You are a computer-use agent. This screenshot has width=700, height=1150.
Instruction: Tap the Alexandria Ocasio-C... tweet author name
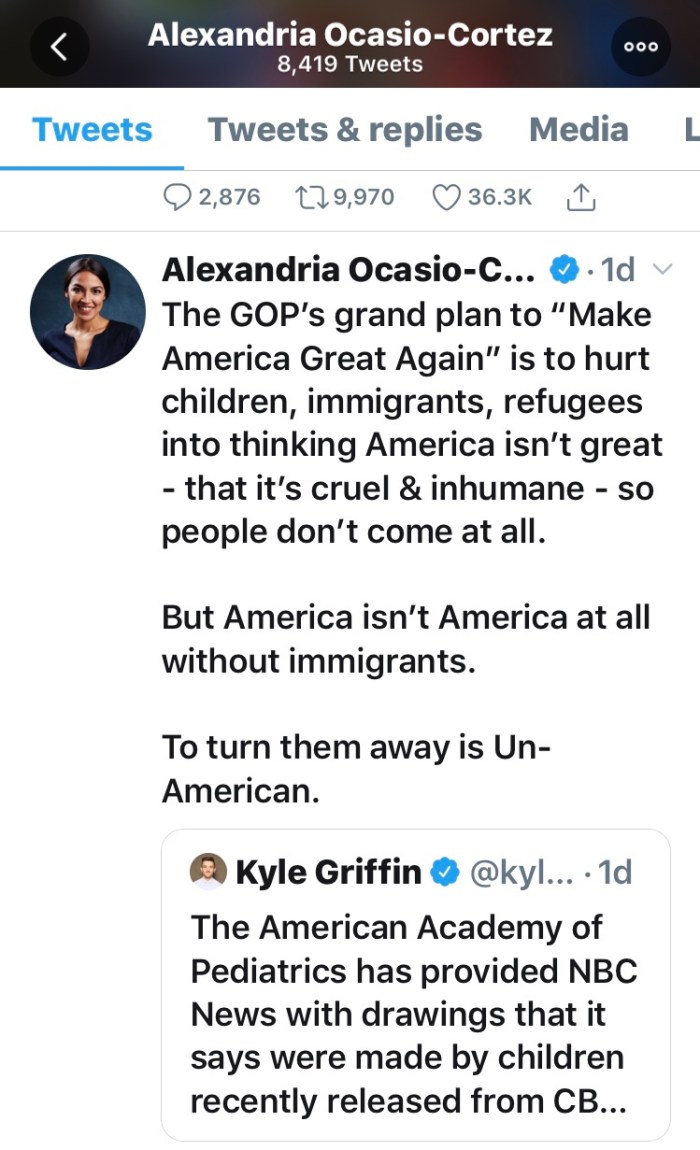[x=350, y=269]
